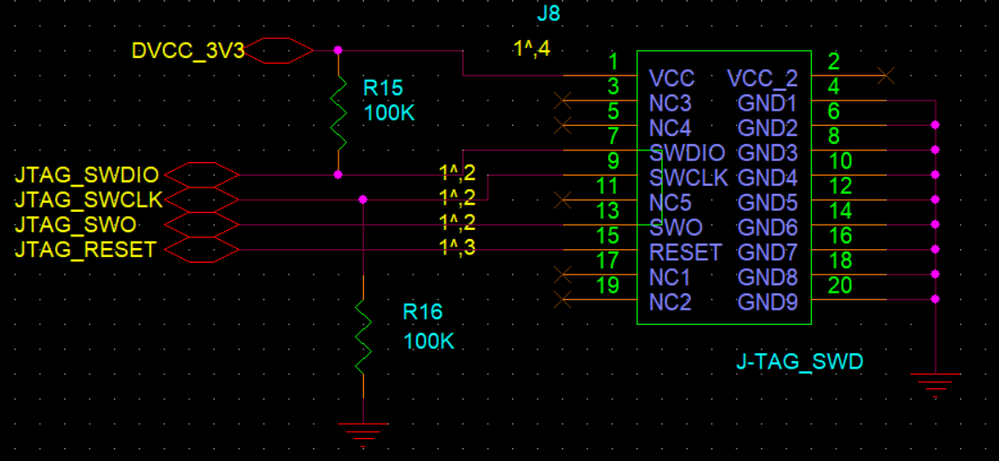Select the junction dot on SWCLK net above R16
Image resolution: width=999 pixels, height=461 pixels.
(363, 200)
